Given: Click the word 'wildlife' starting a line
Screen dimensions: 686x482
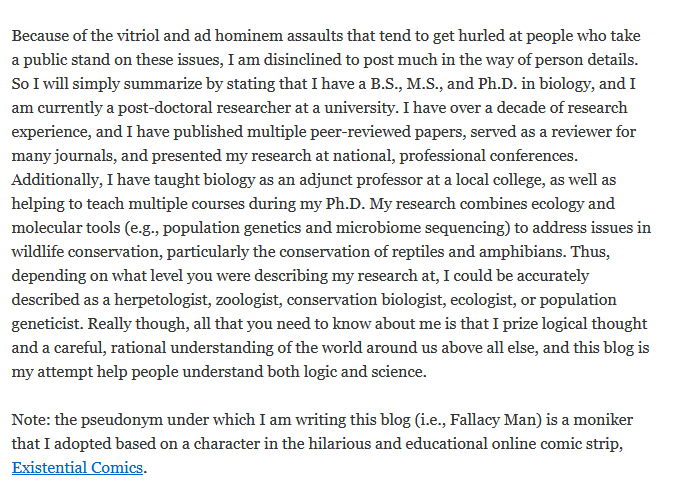Looking at the screenshot, I should (38, 251).
